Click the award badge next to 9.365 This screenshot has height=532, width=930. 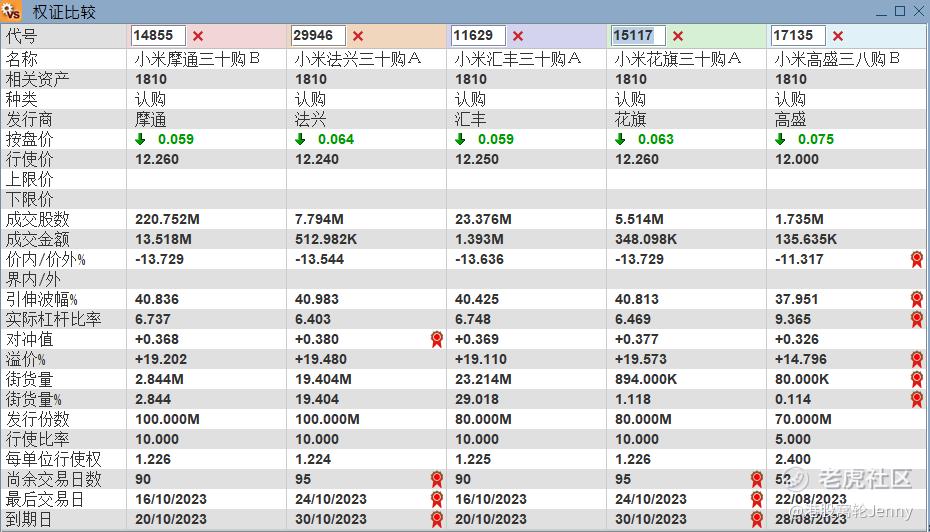tap(917, 319)
